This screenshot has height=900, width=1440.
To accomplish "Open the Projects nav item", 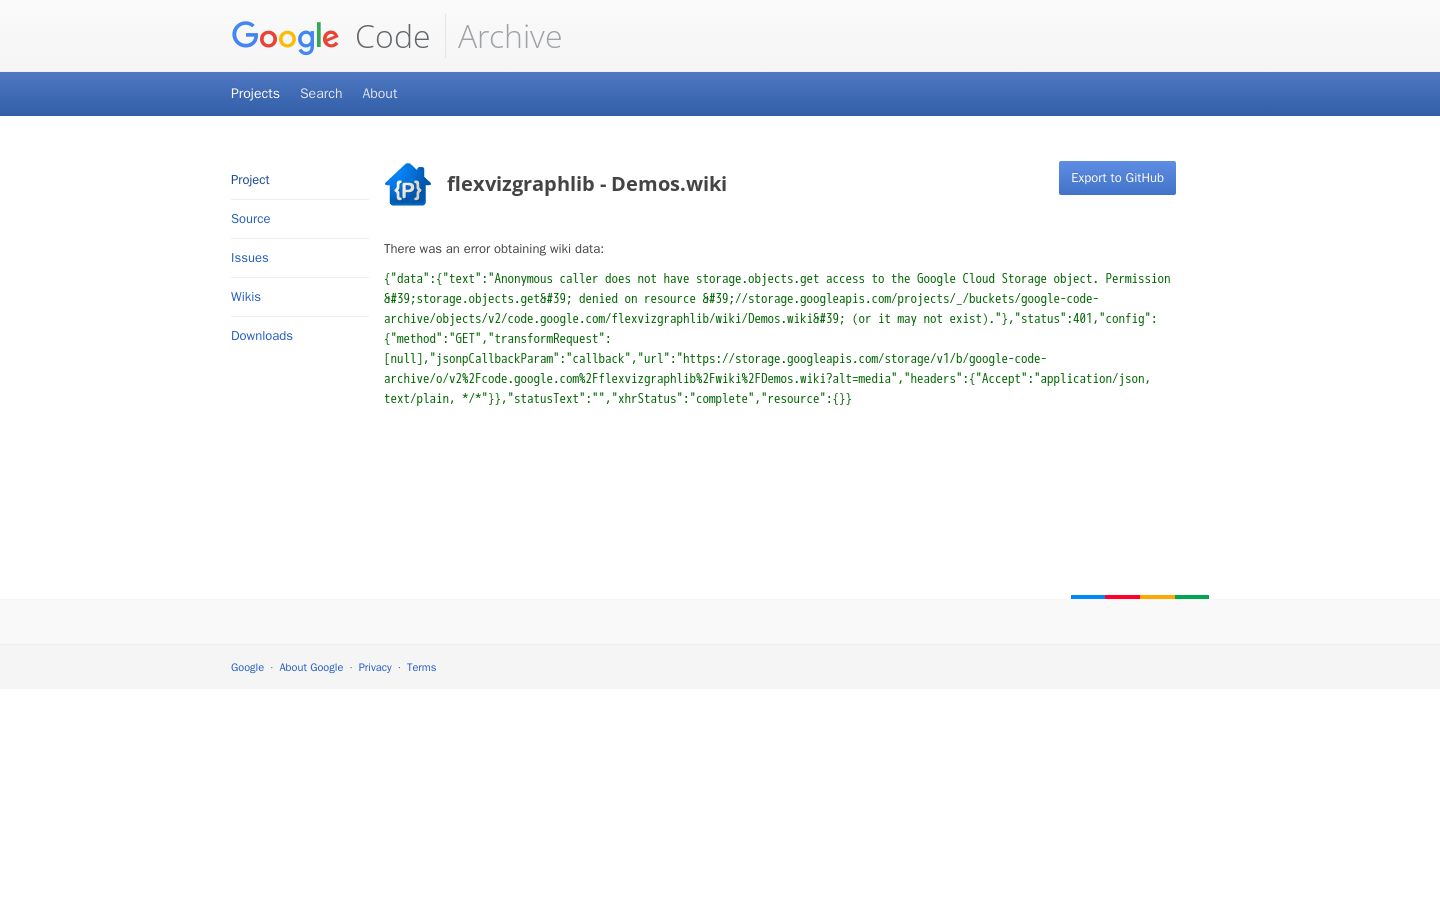I will 255,94.
